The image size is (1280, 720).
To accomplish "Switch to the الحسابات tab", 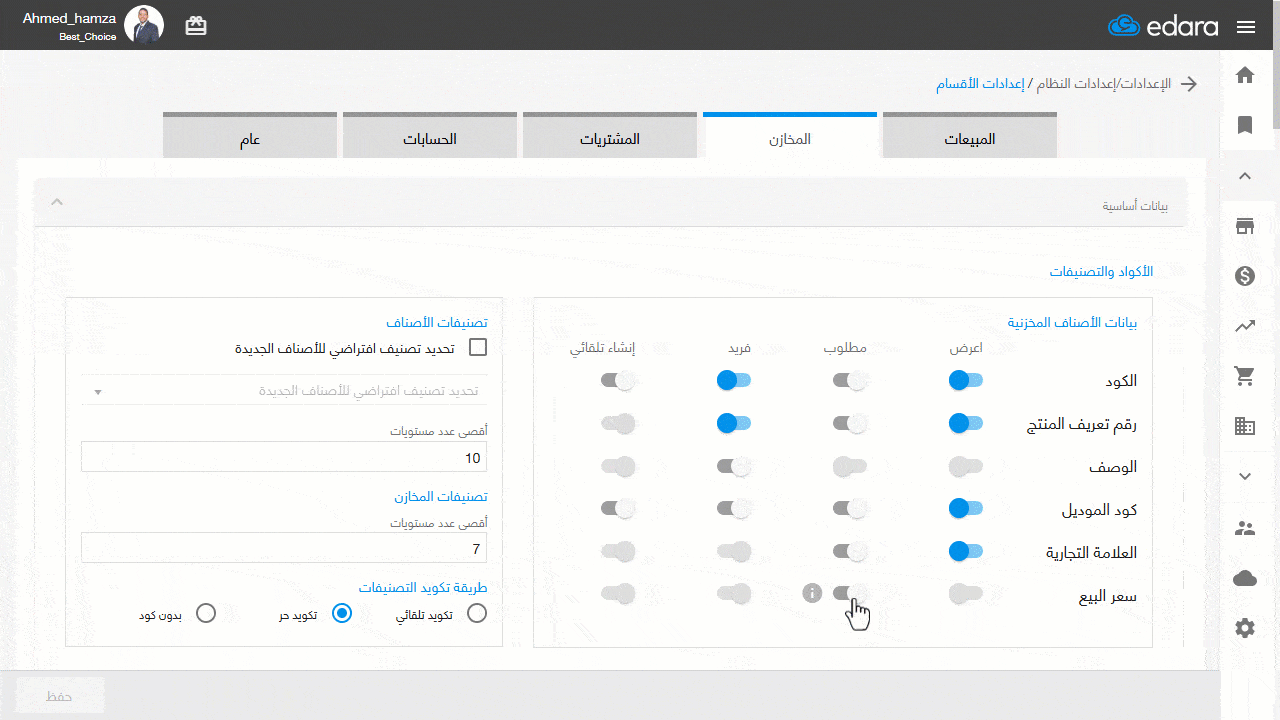I will tap(429, 139).
